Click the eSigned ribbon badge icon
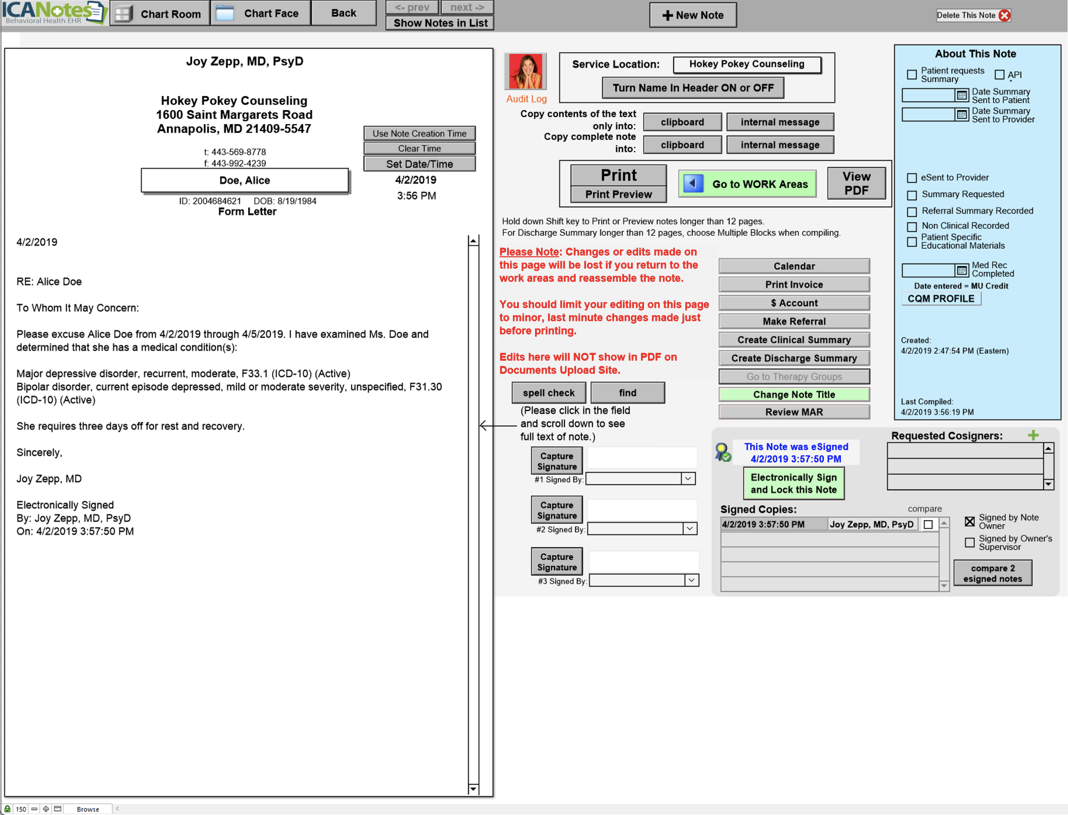The height and width of the screenshot is (815, 1068). (723, 453)
